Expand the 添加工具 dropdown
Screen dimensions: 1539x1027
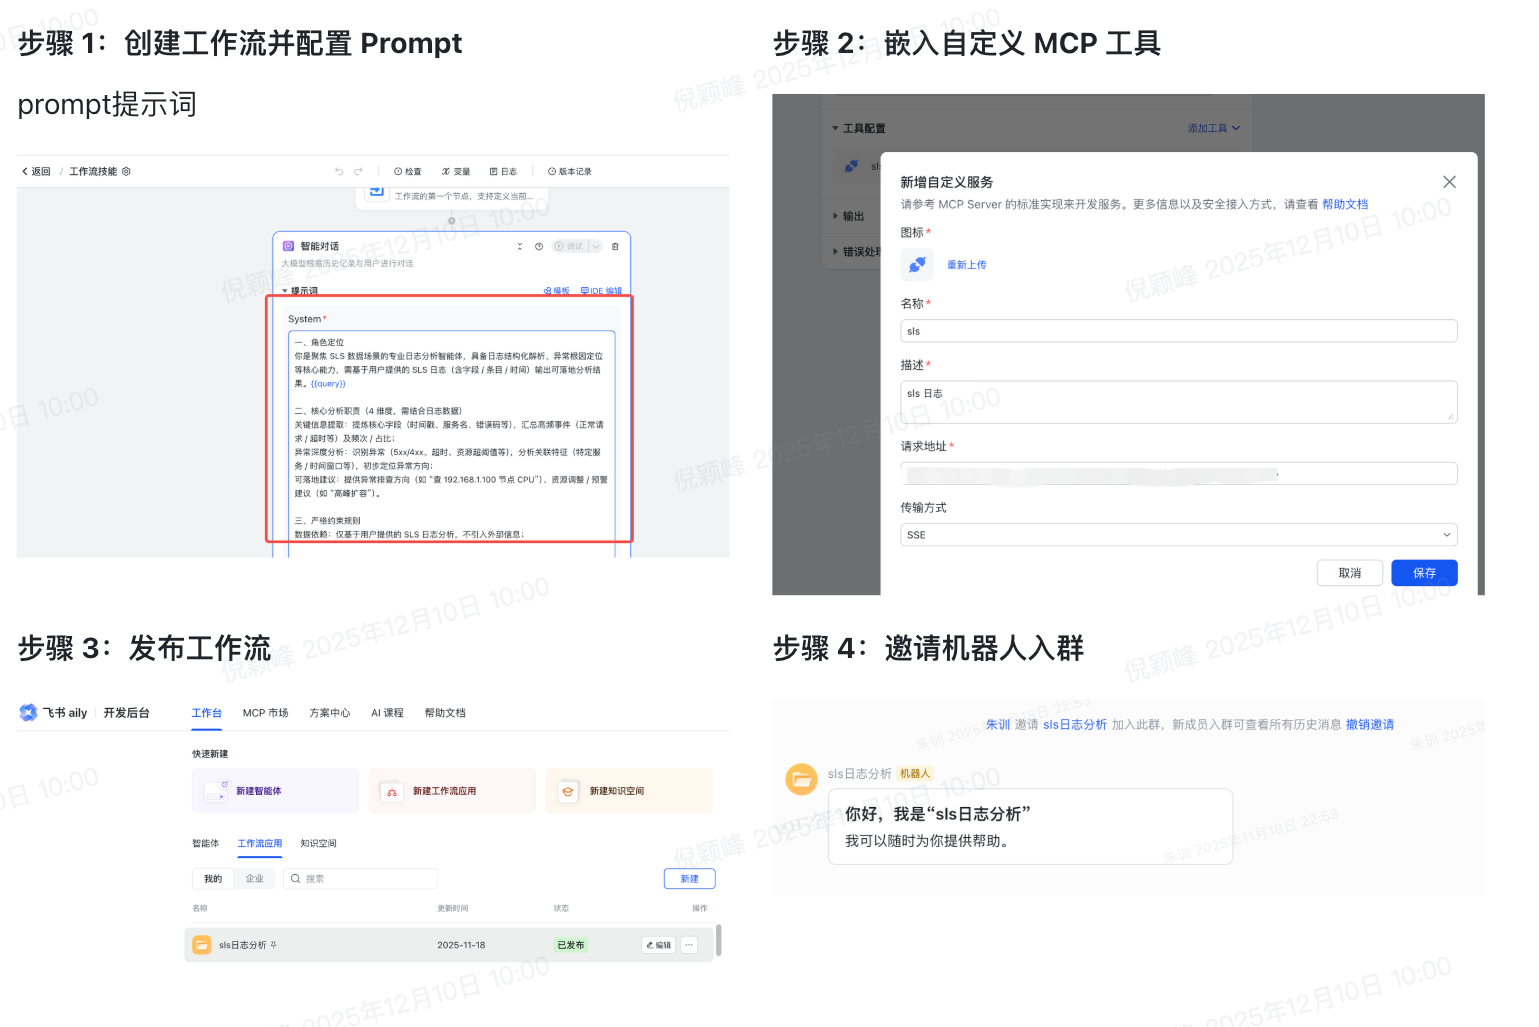tap(1213, 128)
